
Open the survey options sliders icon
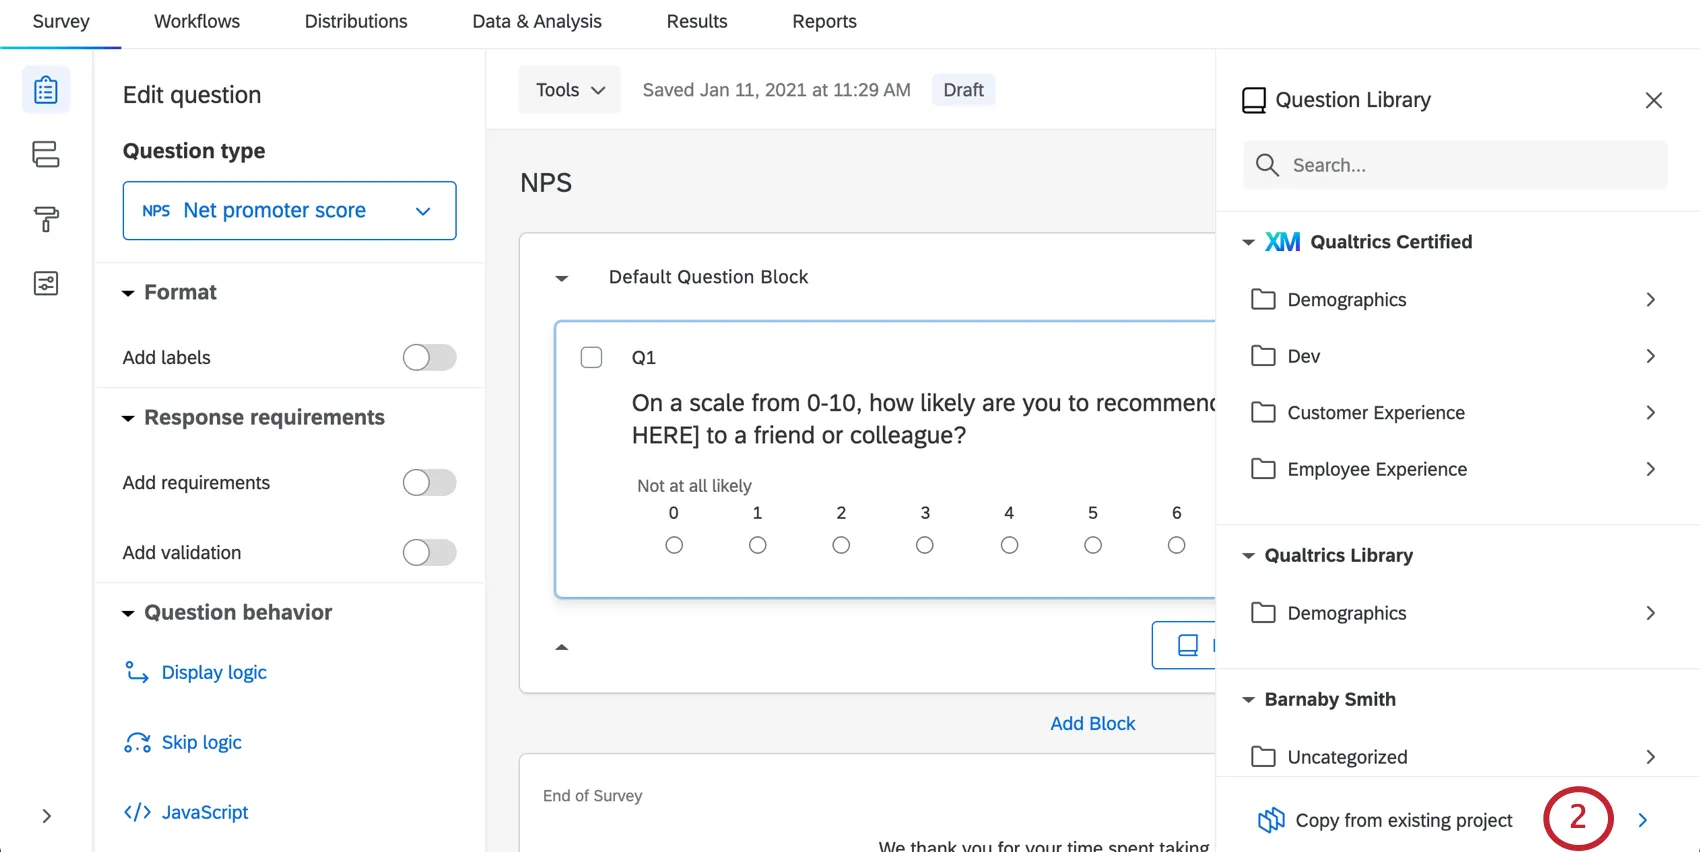tap(46, 284)
